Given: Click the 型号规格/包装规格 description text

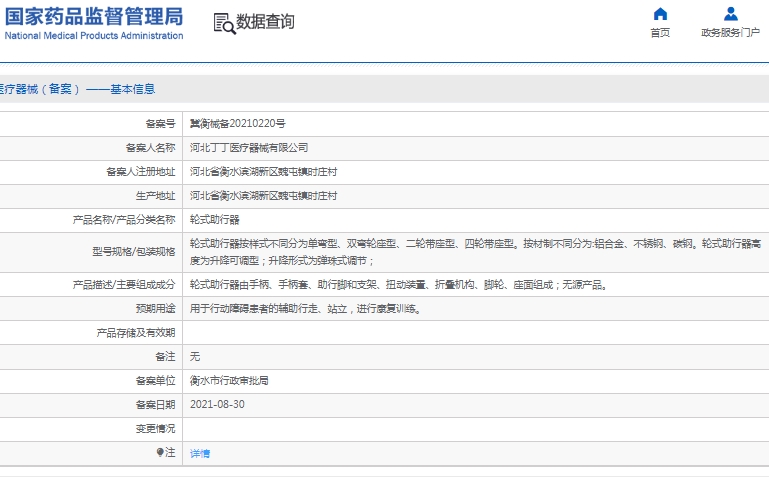Looking at the screenshot, I should pos(475,252).
